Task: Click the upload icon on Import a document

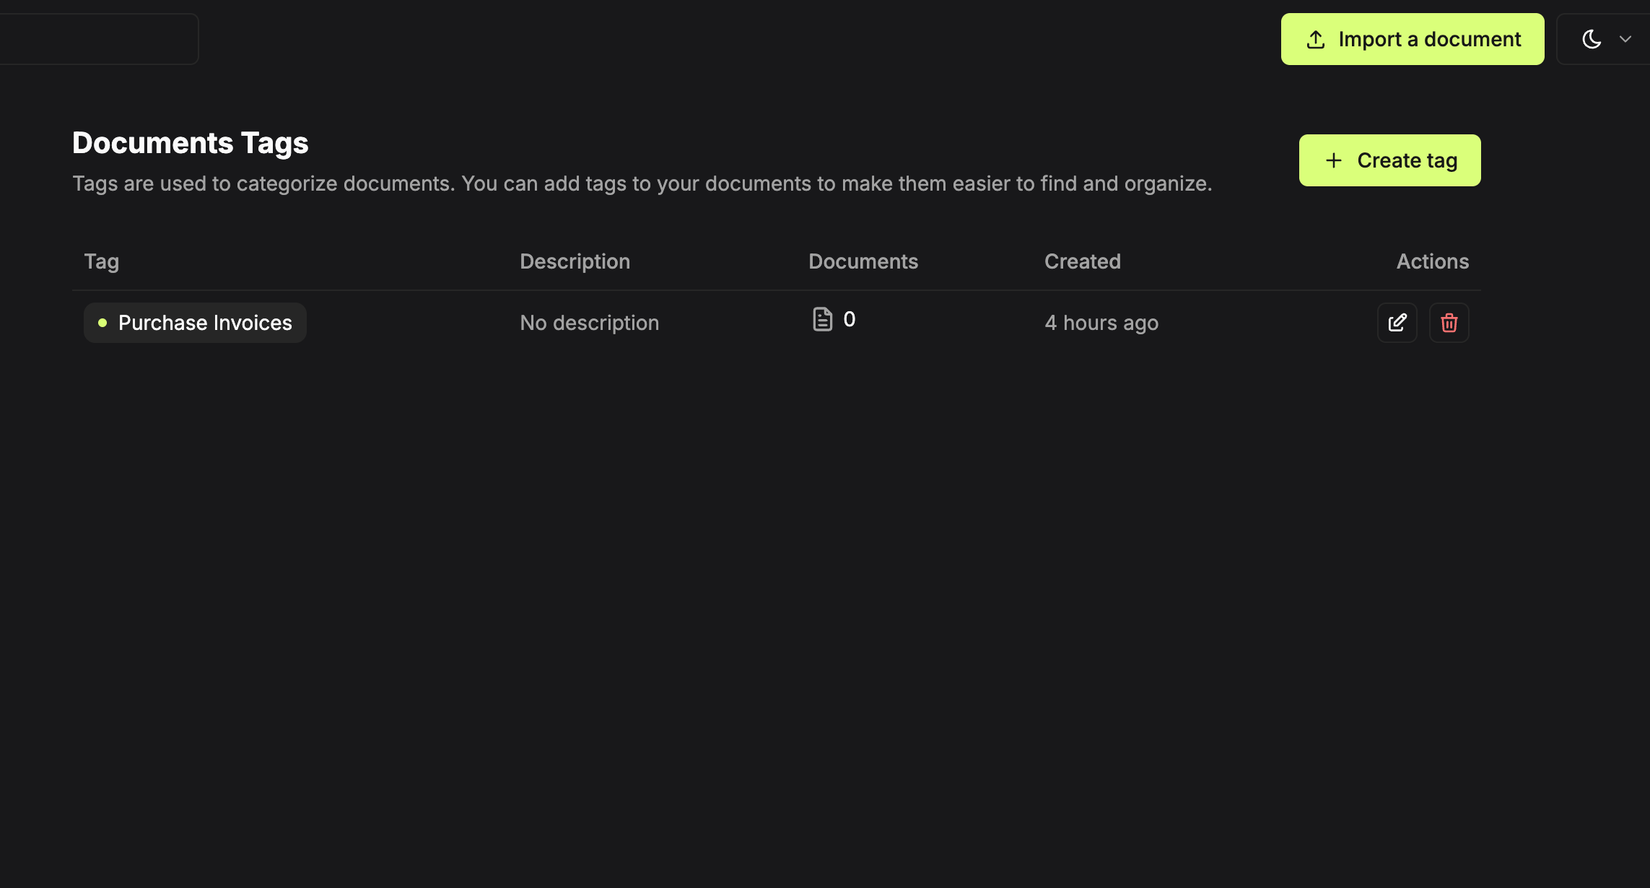Action: tap(1316, 39)
